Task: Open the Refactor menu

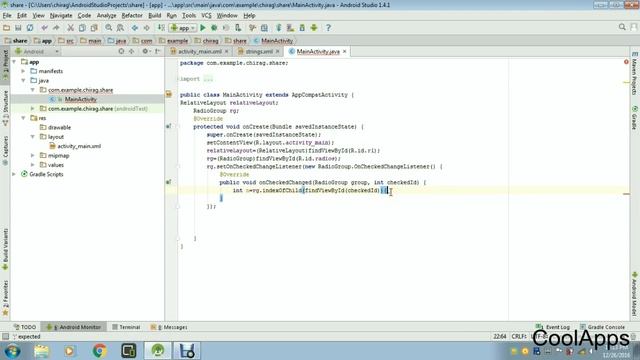Action: pos(132,16)
